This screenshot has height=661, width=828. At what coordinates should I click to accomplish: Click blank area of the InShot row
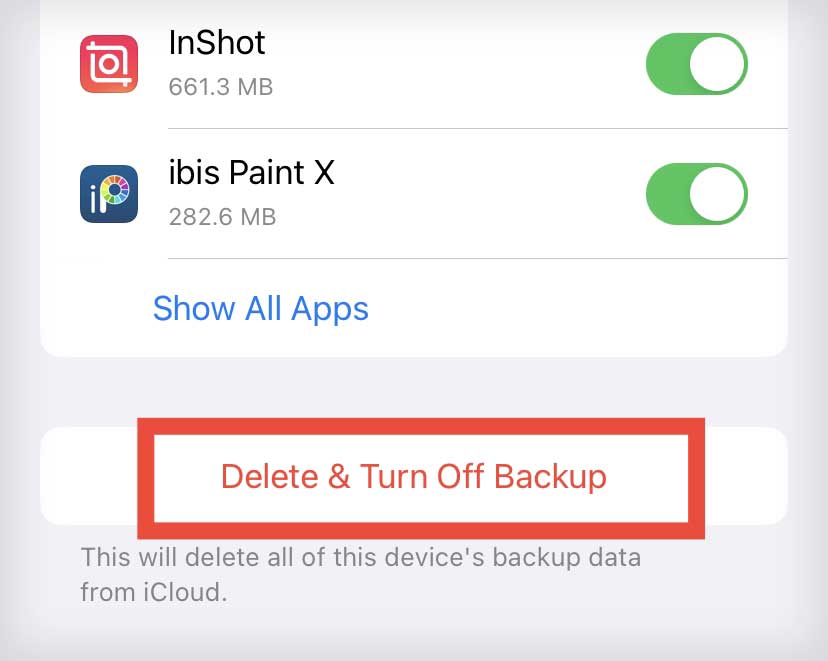pos(454,64)
